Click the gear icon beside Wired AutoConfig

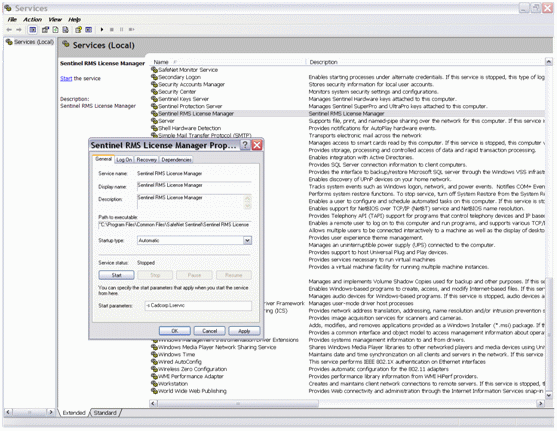point(154,362)
